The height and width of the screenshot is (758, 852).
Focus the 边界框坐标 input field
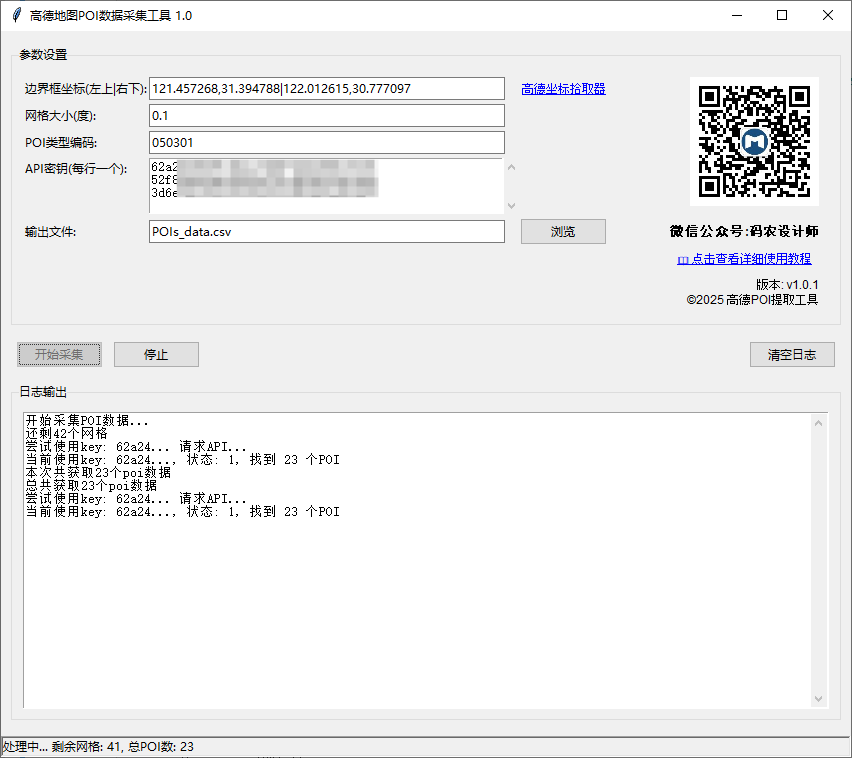(x=326, y=89)
